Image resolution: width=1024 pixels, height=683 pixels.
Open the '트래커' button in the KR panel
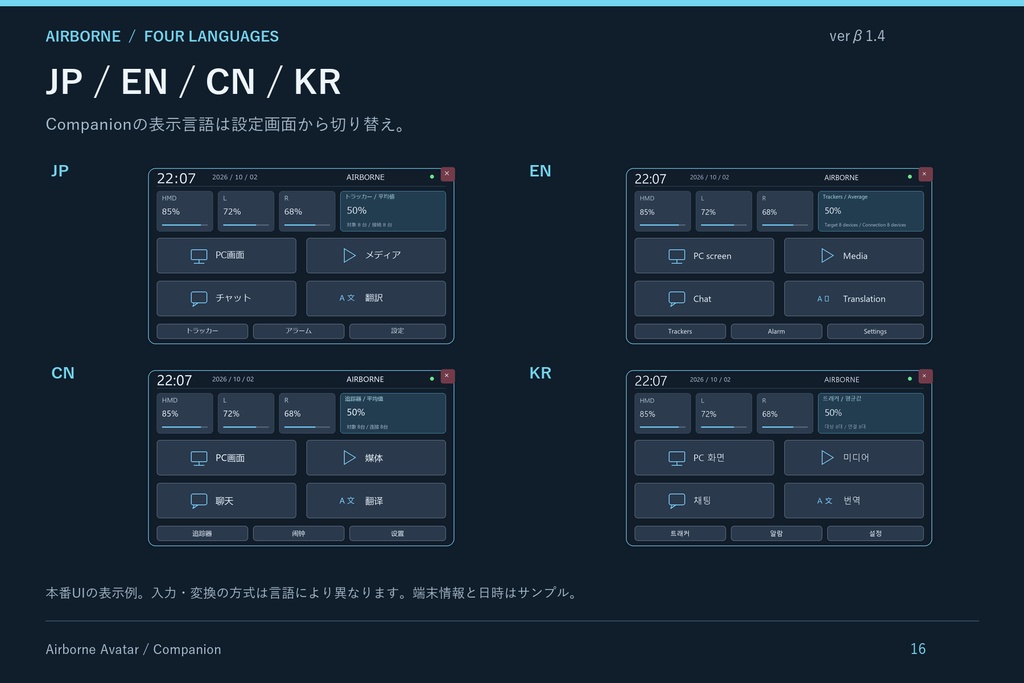(x=680, y=533)
